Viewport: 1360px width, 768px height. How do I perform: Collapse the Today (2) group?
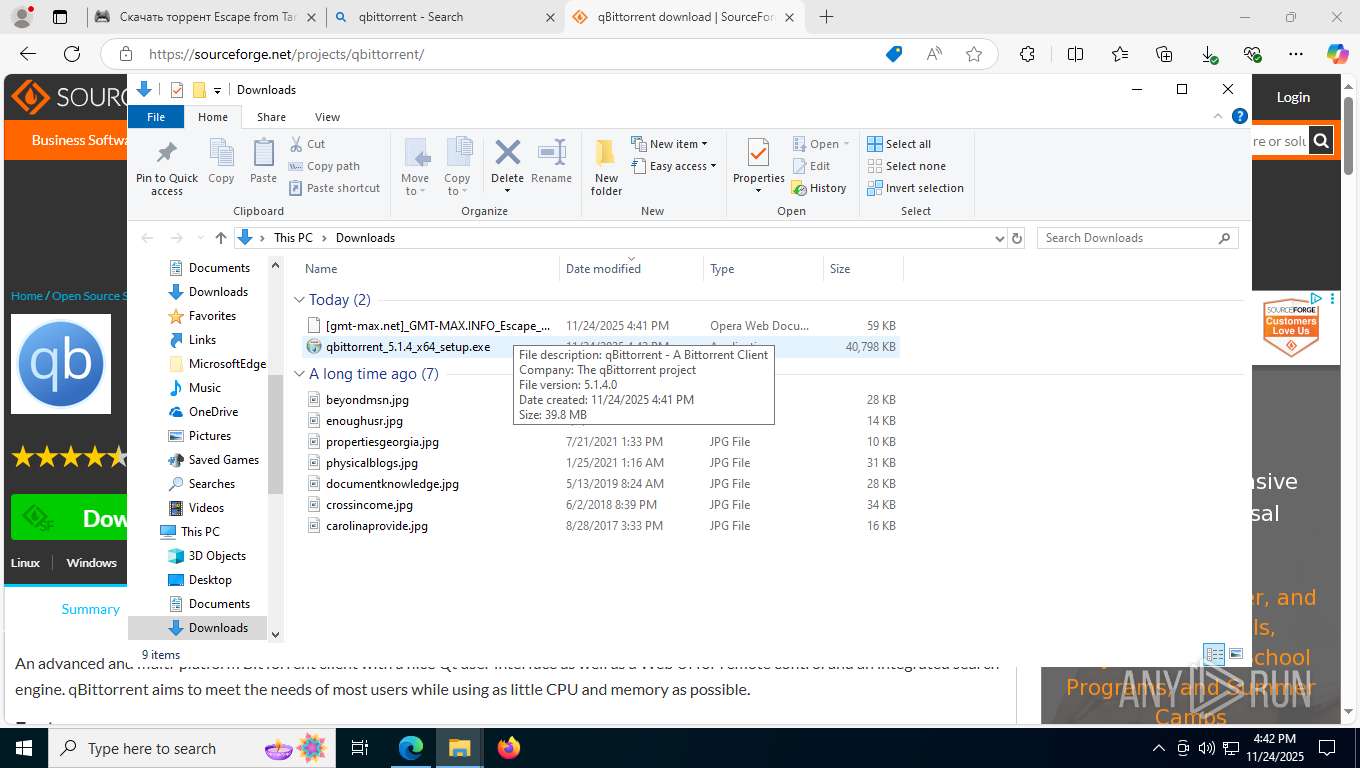(x=299, y=300)
